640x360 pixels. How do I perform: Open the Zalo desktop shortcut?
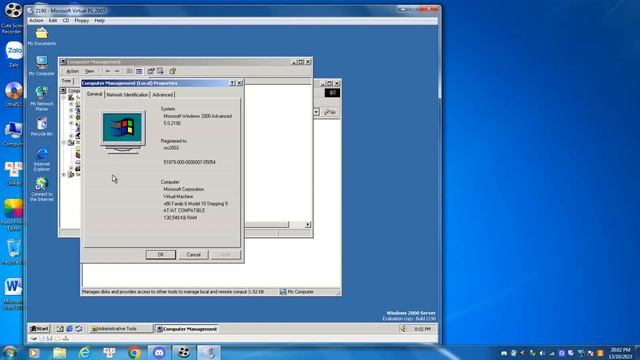(x=14, y=53)
